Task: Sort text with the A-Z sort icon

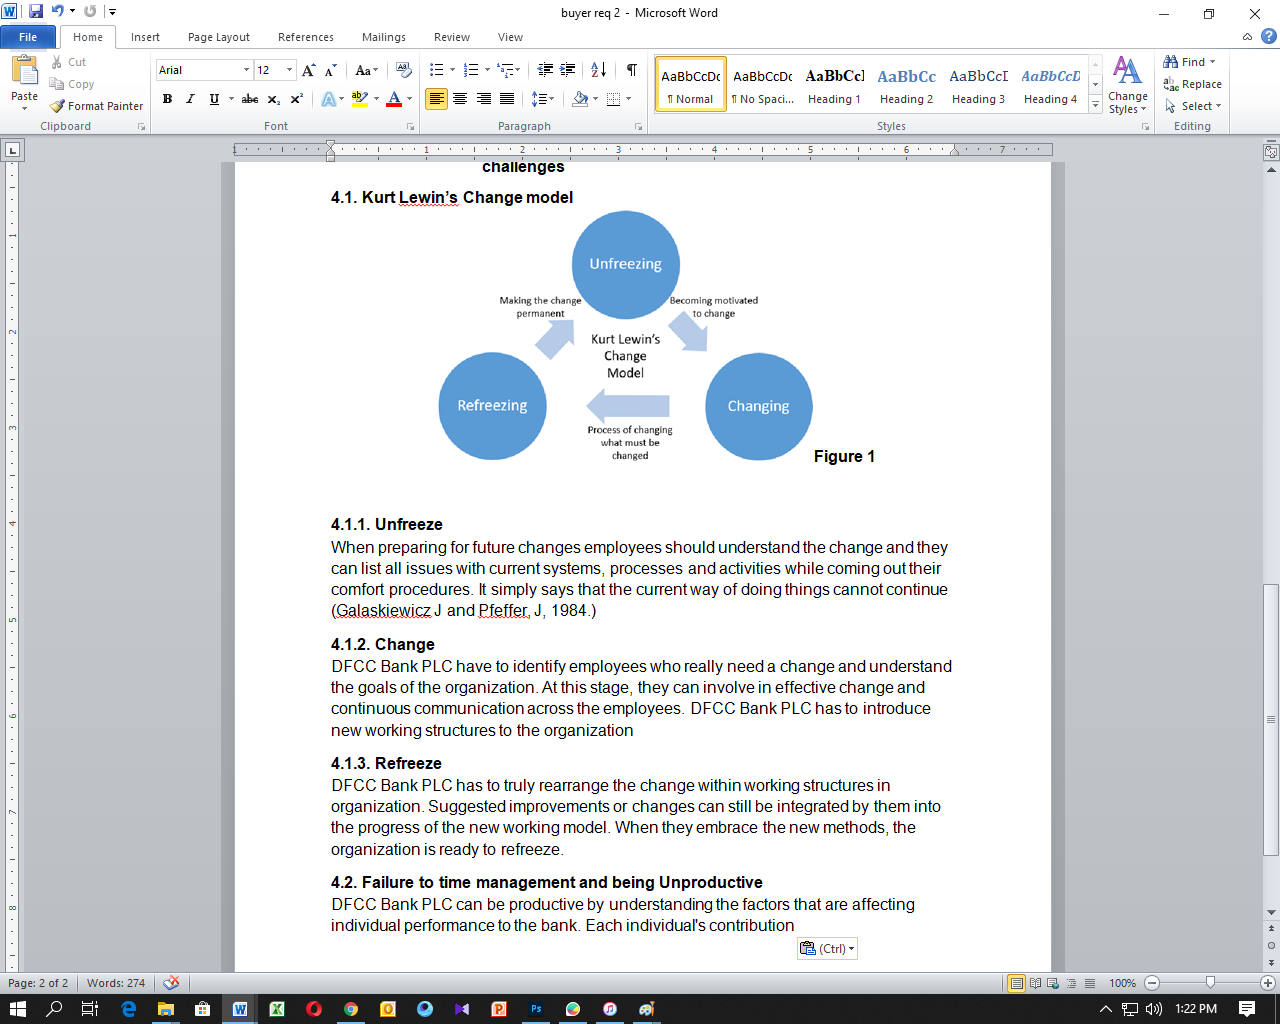Action: pyautogui.click(x=598, y=70)
